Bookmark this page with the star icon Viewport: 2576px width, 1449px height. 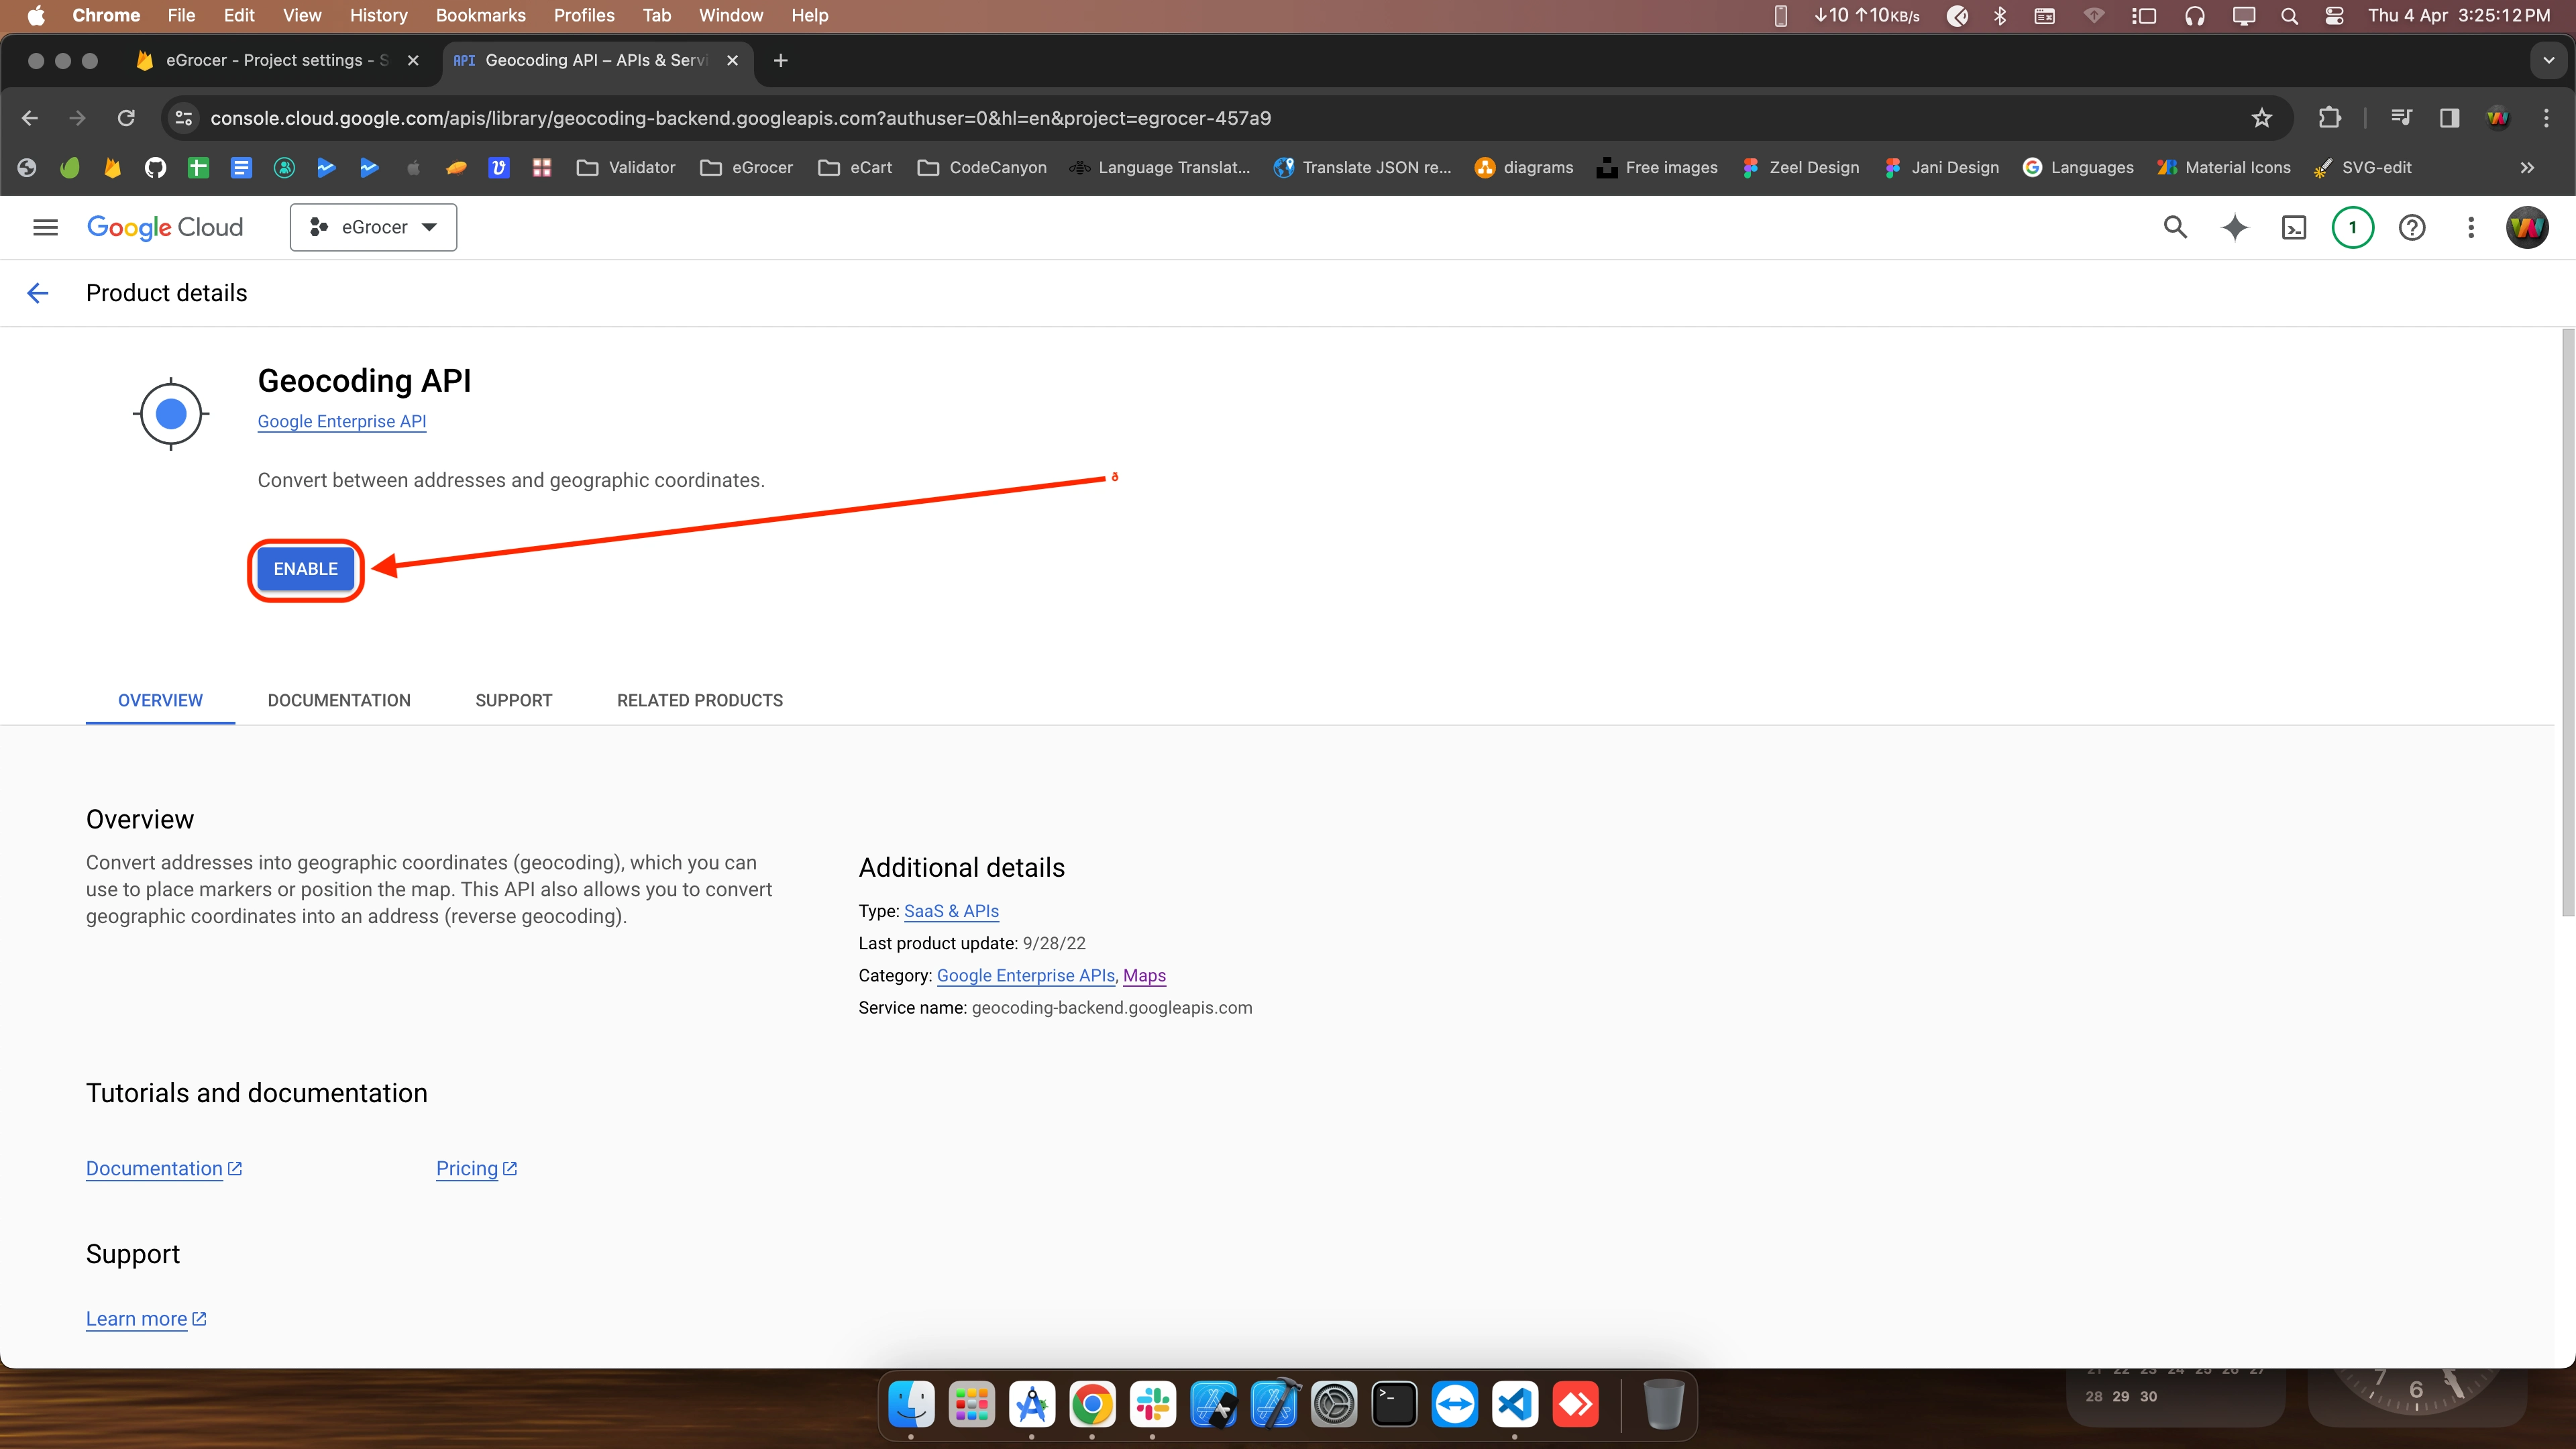(x=2262, y=118)
